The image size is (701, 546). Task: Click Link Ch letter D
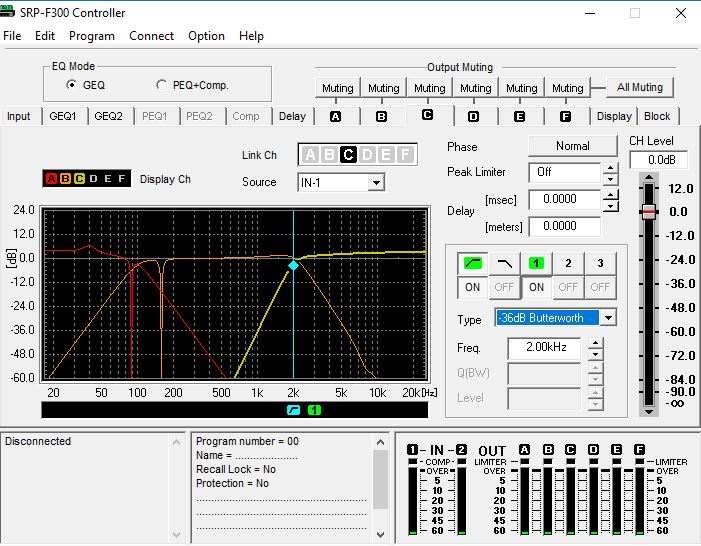[367, 155]
